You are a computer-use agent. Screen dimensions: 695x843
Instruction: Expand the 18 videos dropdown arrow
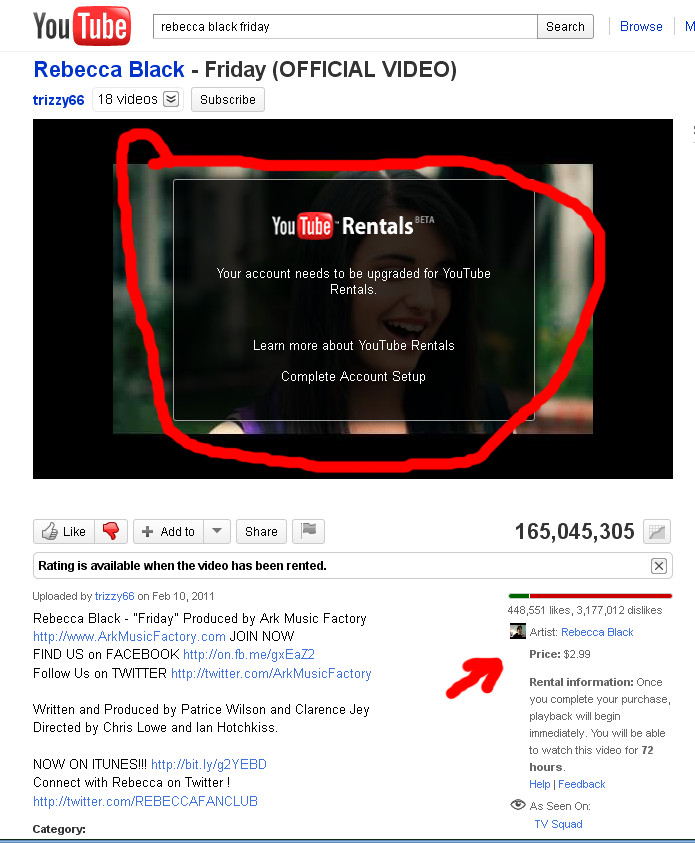[171, 99]
